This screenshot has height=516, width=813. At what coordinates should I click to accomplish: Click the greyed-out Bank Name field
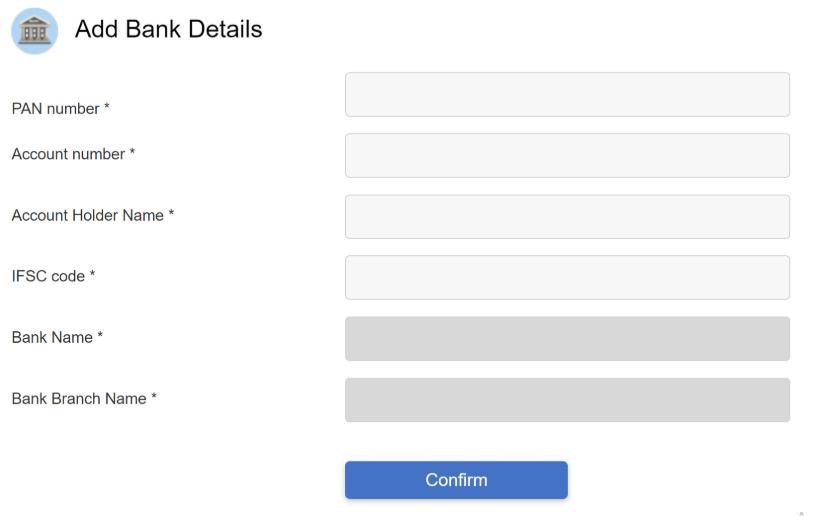pyautogui.click(x=567, y=339)
